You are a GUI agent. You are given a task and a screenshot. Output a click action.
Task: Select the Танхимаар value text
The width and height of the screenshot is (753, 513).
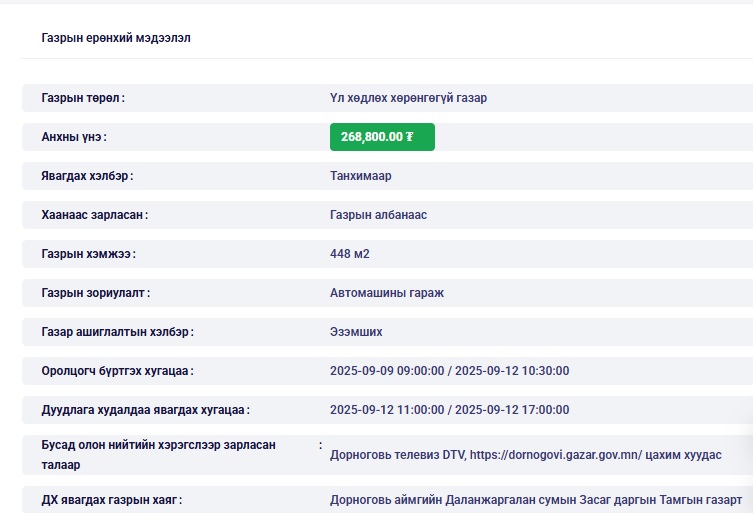(x=361, y=176)
